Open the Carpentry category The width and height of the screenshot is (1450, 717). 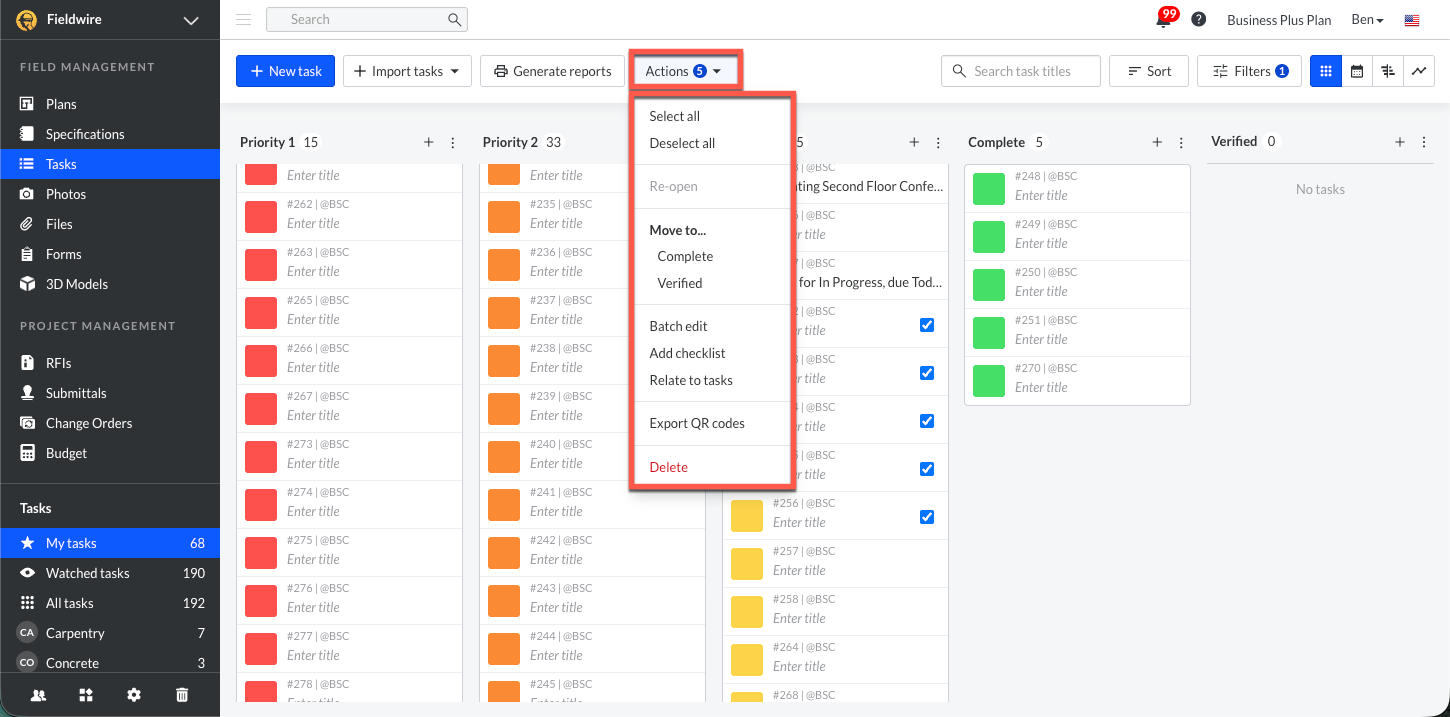point(110,633)
